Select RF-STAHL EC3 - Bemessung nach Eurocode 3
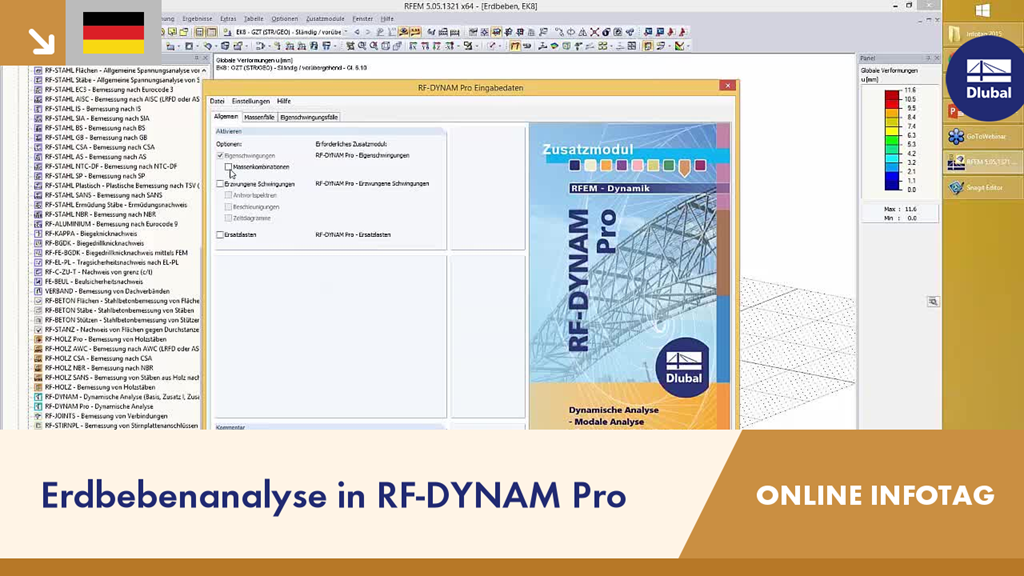 pyautogui.click(x=108, y=89)
